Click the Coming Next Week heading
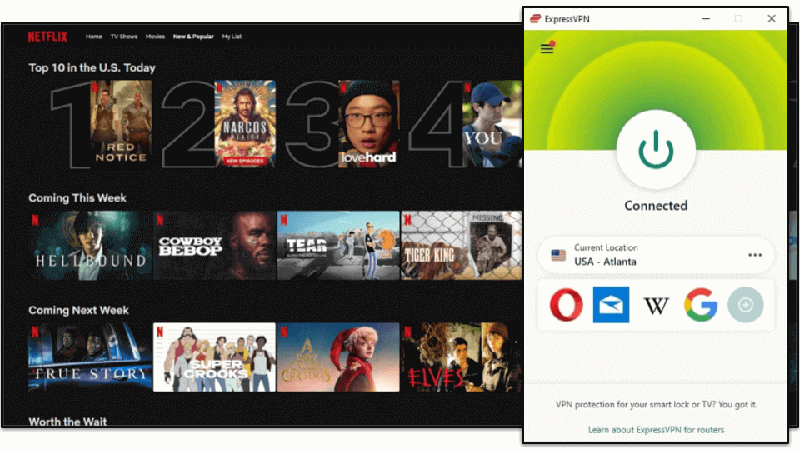This screenshot has width=800, height=450. pyautogui.click(x=79, y=310)
